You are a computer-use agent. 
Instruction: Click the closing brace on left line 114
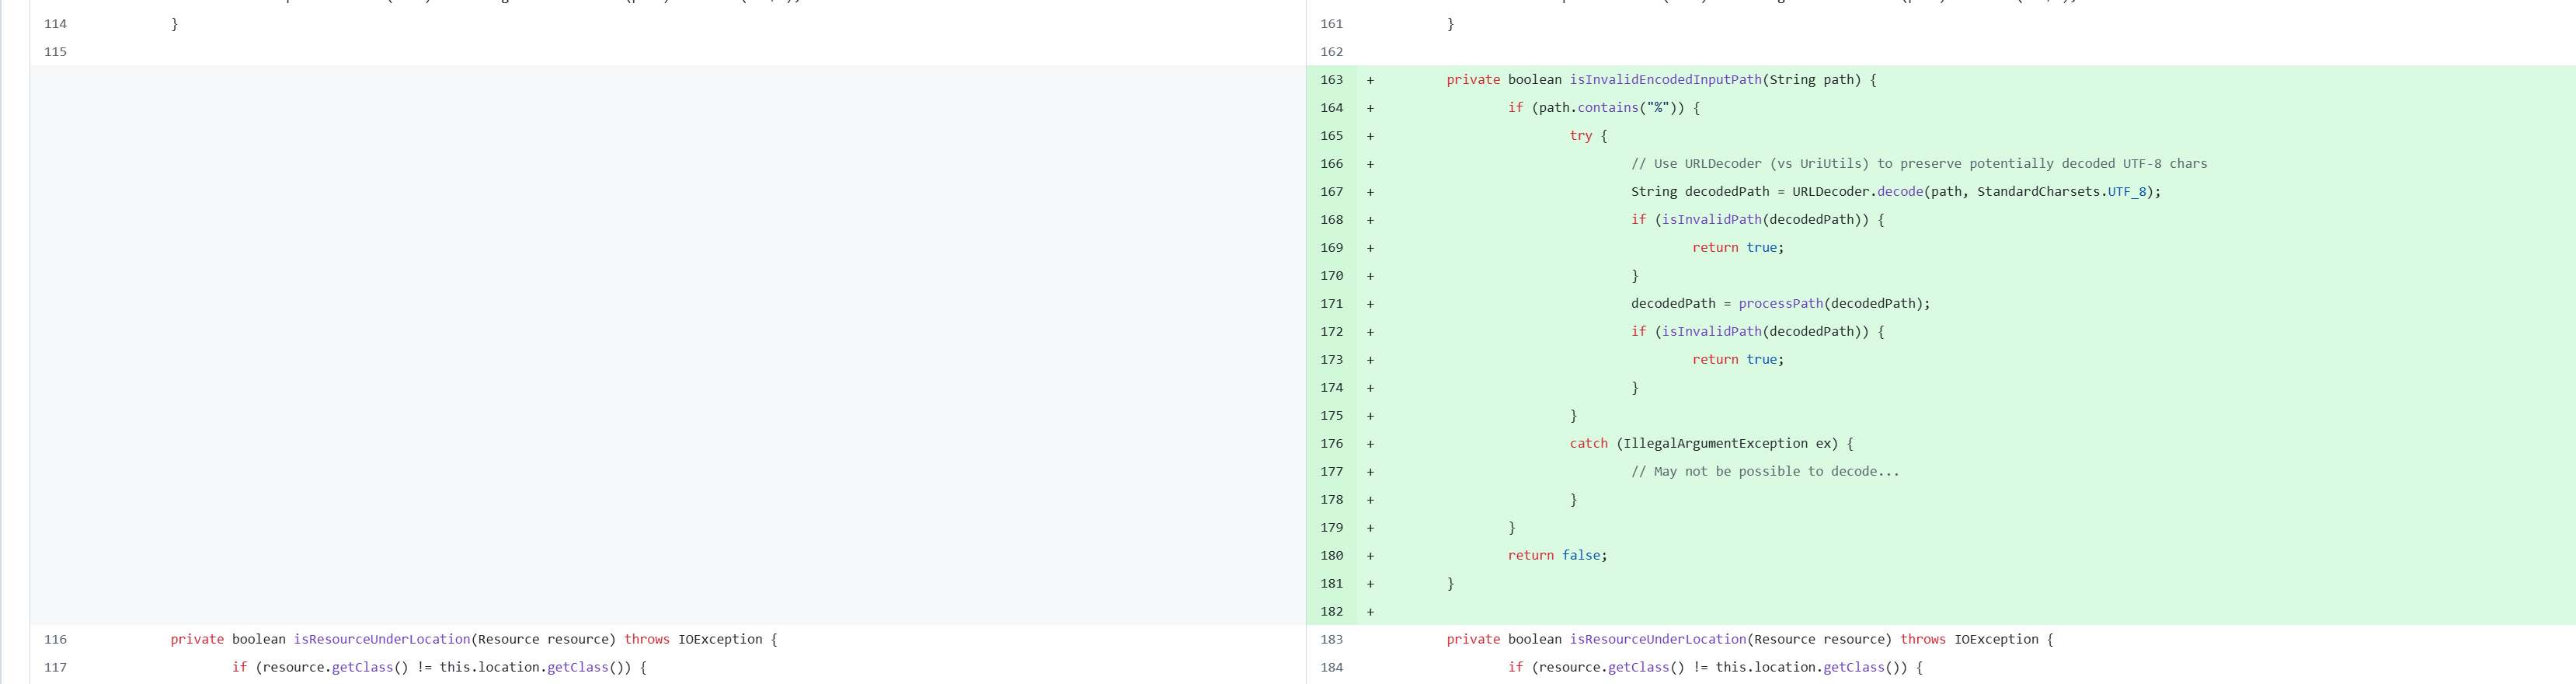[x=174, y=24]
